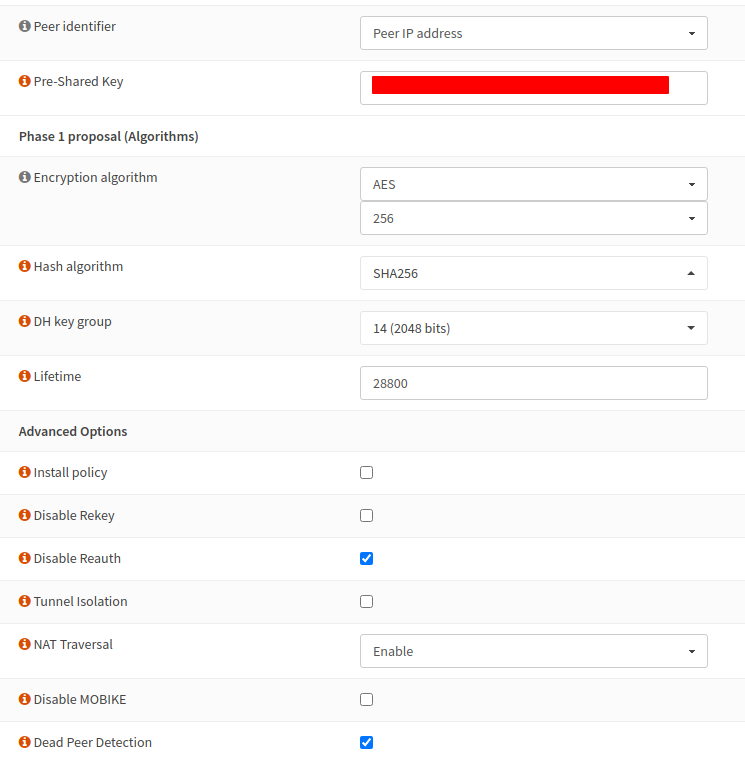Open the SHA256 hash algorithm dropdown
Image resolution: width=745 pixels, height=769 pixels.
coord(534,273)
